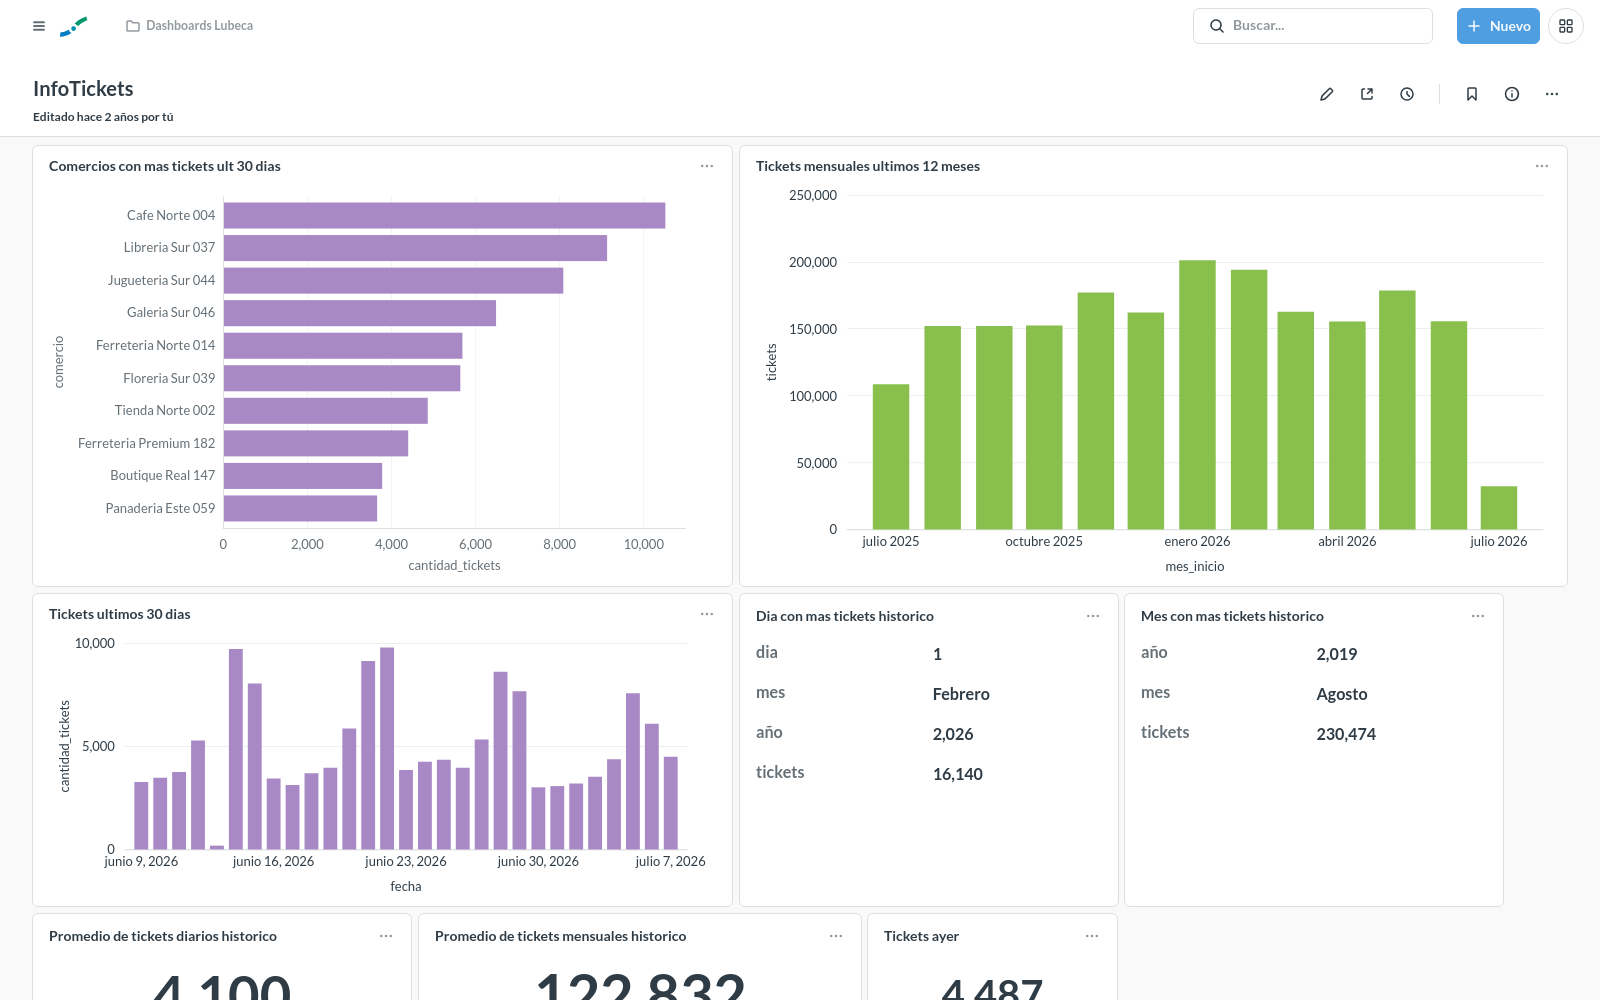Click the Promedio de tickets diarios historico title

pos(163,936)
